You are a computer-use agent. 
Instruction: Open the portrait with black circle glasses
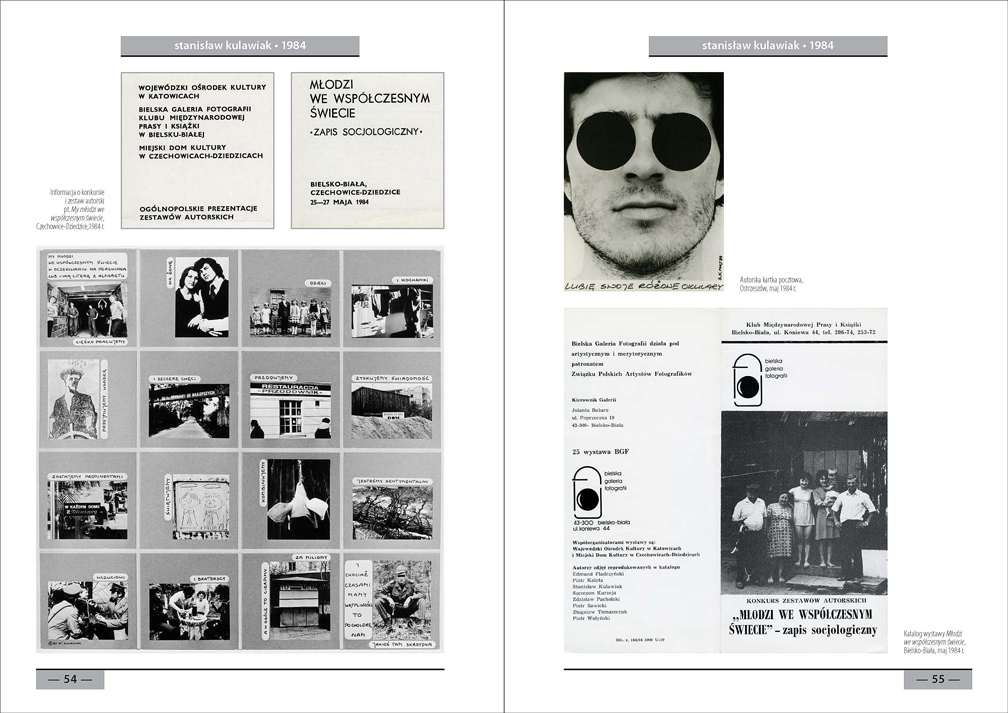pyautogui.click(x=644, y=176)
